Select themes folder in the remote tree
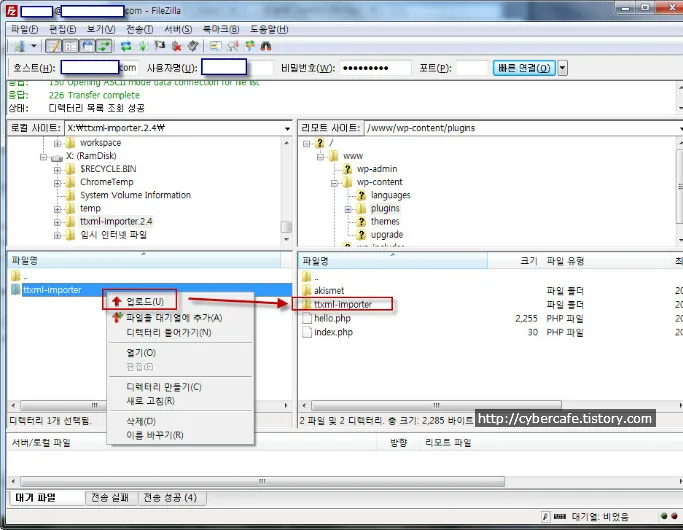Screen dimensions: 683x530 pyautogui.click(x=385, y=222)
